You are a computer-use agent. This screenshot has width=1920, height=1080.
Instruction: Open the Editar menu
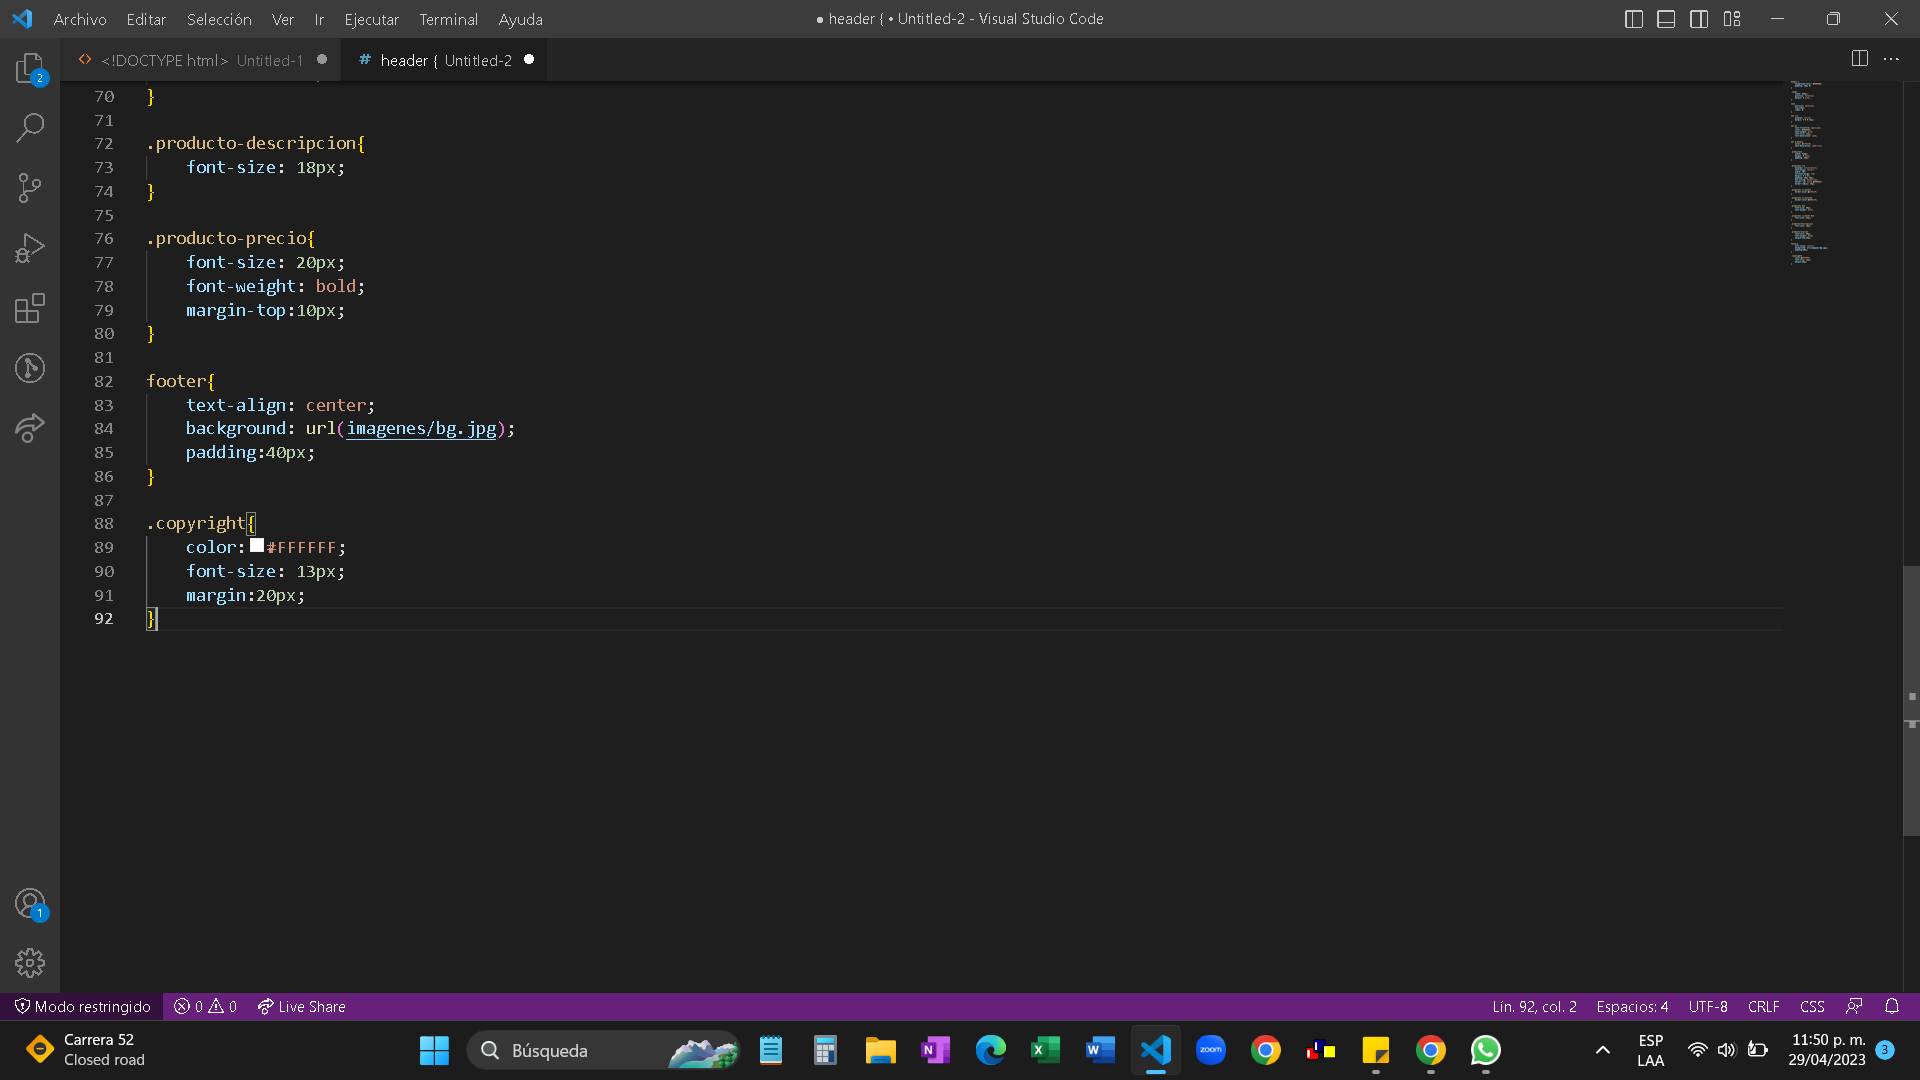(146, 19)
